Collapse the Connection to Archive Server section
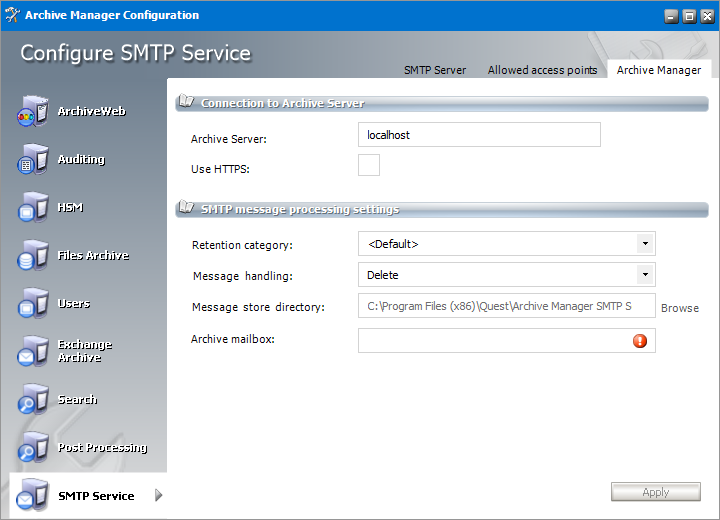The width and height of the screenshot is (720, 520). [x=185, y=102]
